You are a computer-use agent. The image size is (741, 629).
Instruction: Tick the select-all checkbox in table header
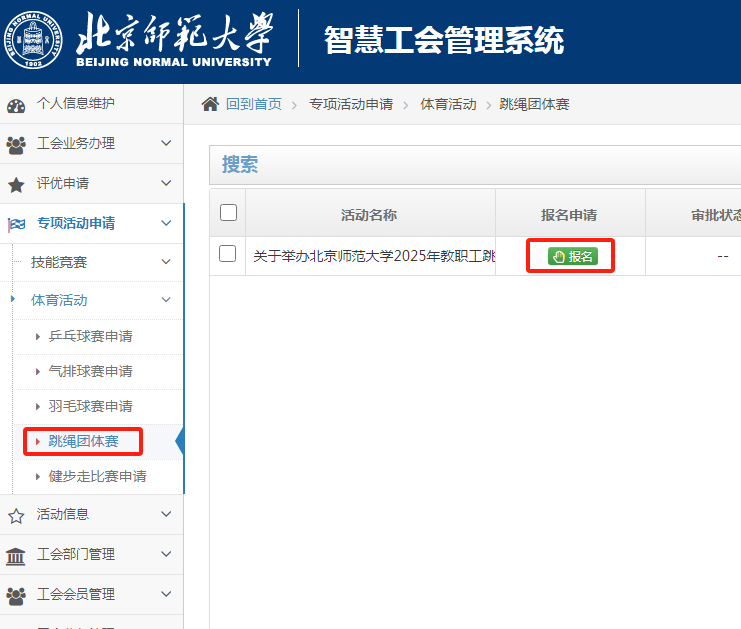tap(228, 213)
